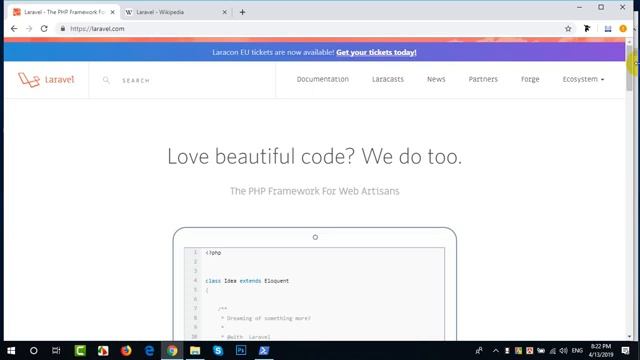Open File Explorer from the taskbar
640x360 pixels.
[195, 351]
